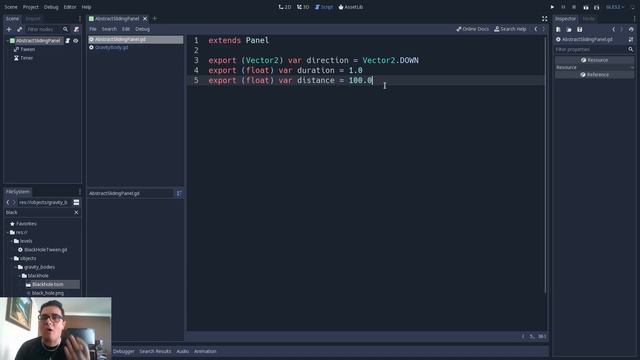Save the current resource in Inspector

(580, 29)
